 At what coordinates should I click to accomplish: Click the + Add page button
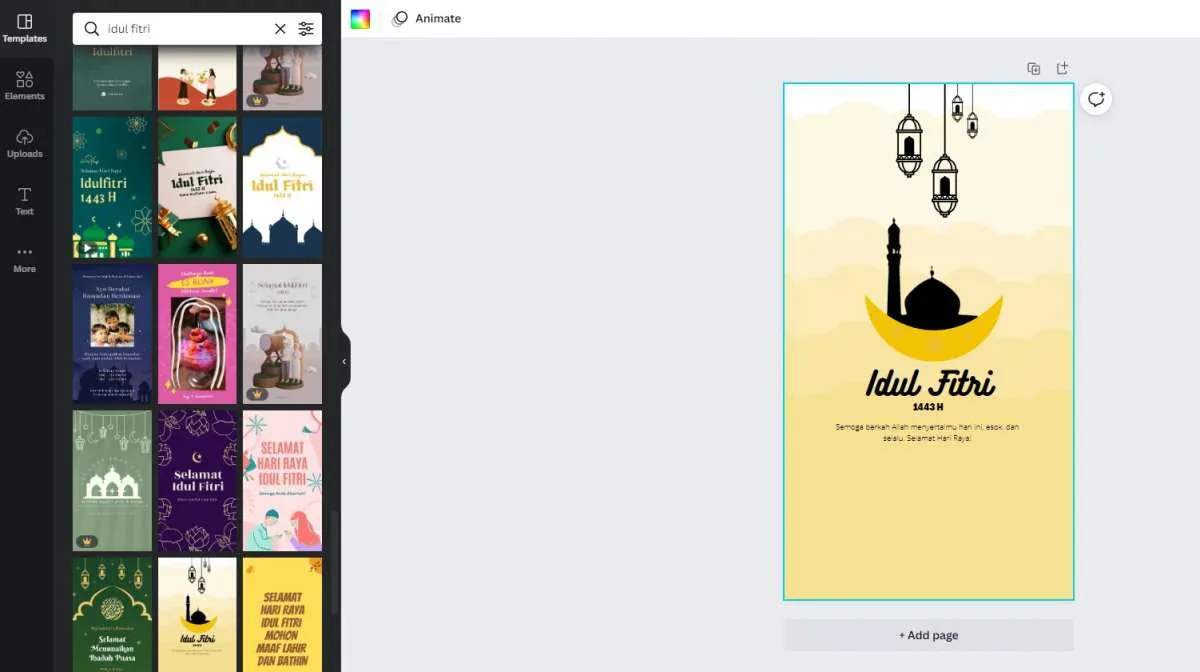coord(928,635)
